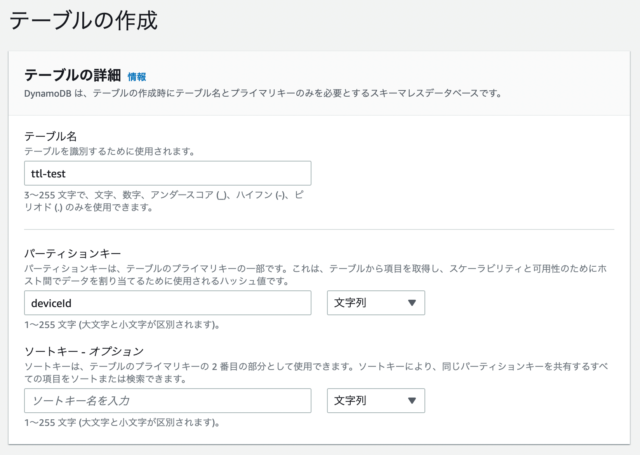Click the テーブルの作成 page heading
The width and height of the screenshot is (640, 455).
[x=83, y=20]
